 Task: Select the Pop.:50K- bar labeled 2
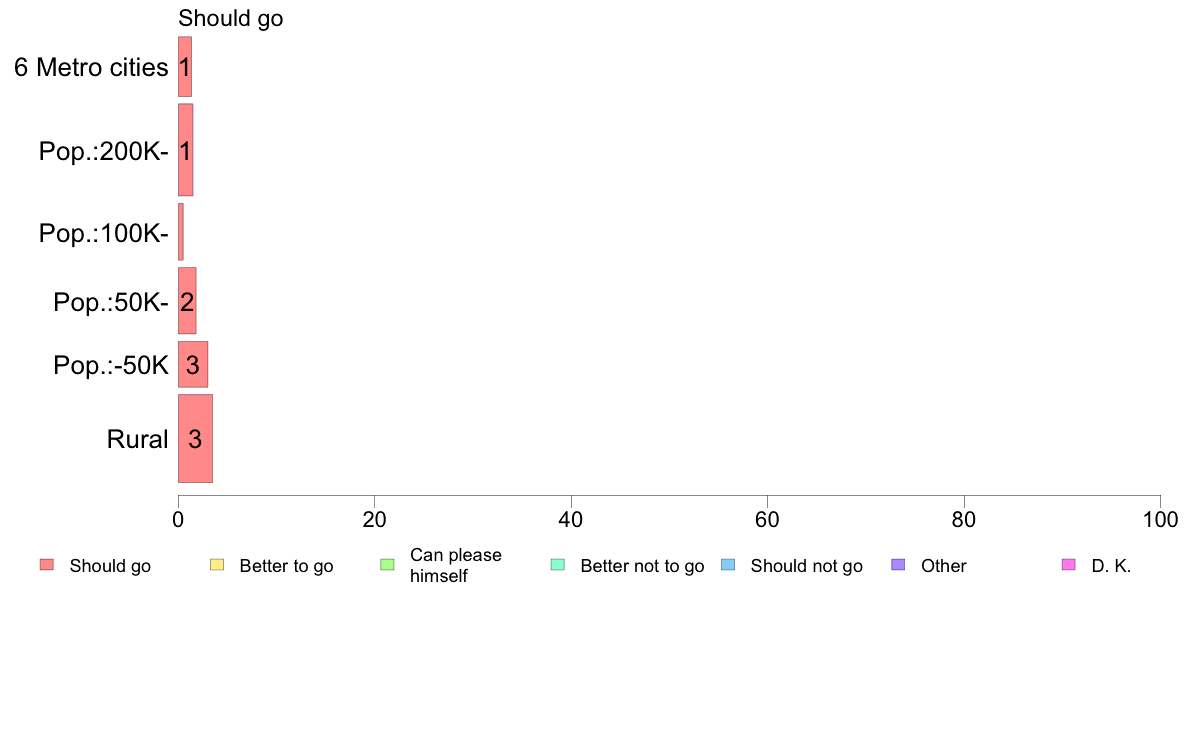[x=187, y=301]
